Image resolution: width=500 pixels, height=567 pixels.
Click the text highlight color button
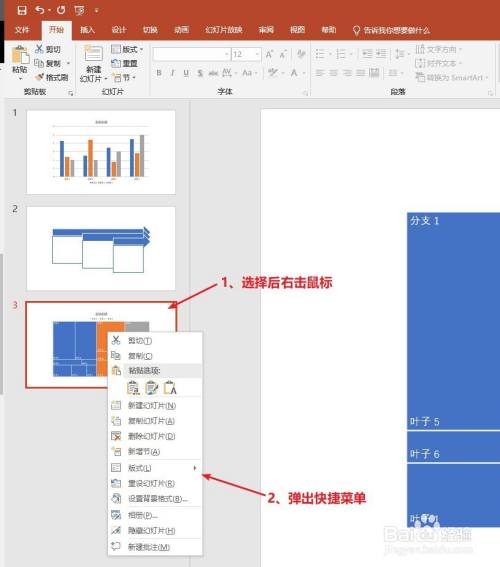pos(273,73)
